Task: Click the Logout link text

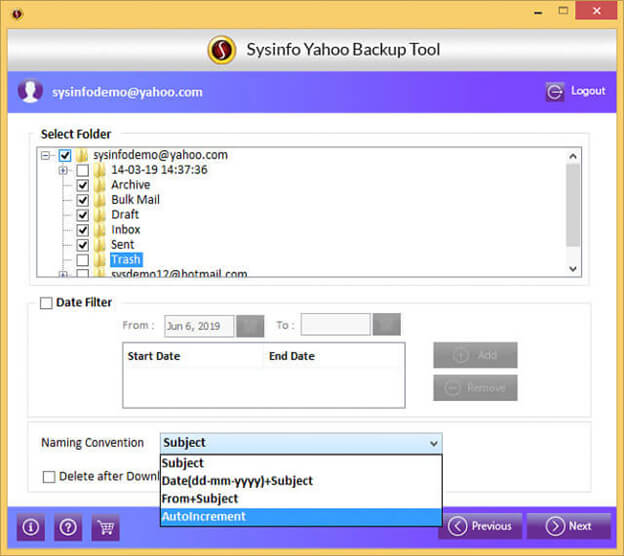Action: 588,91
